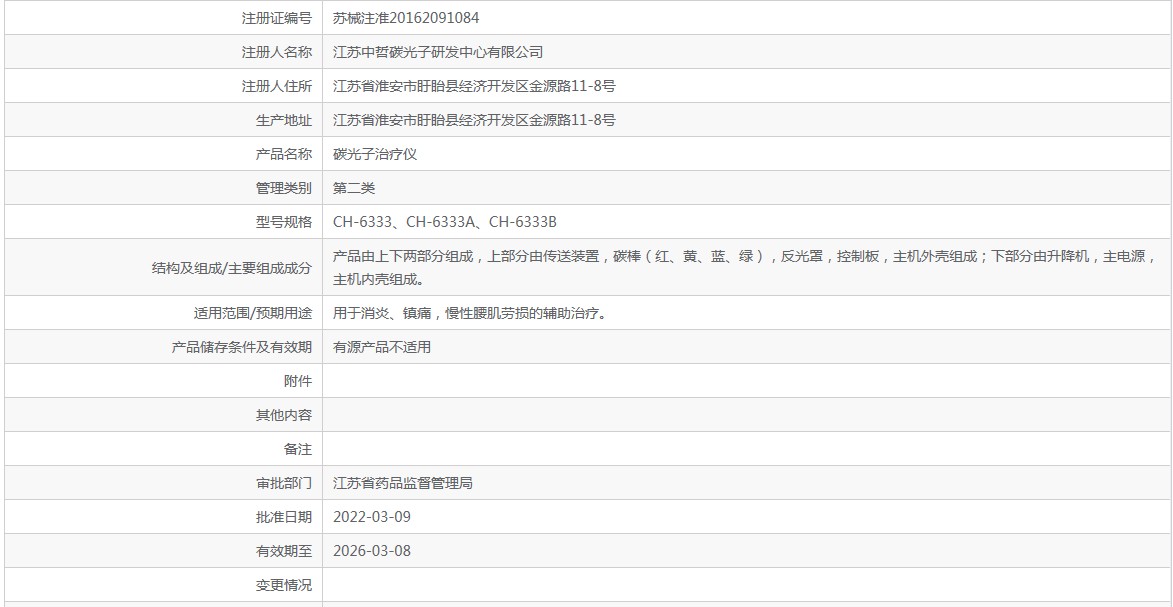Select expiry date 2026-03-08
The width and height of the screenshot is (1173, 607).
[x=372, y=552]
